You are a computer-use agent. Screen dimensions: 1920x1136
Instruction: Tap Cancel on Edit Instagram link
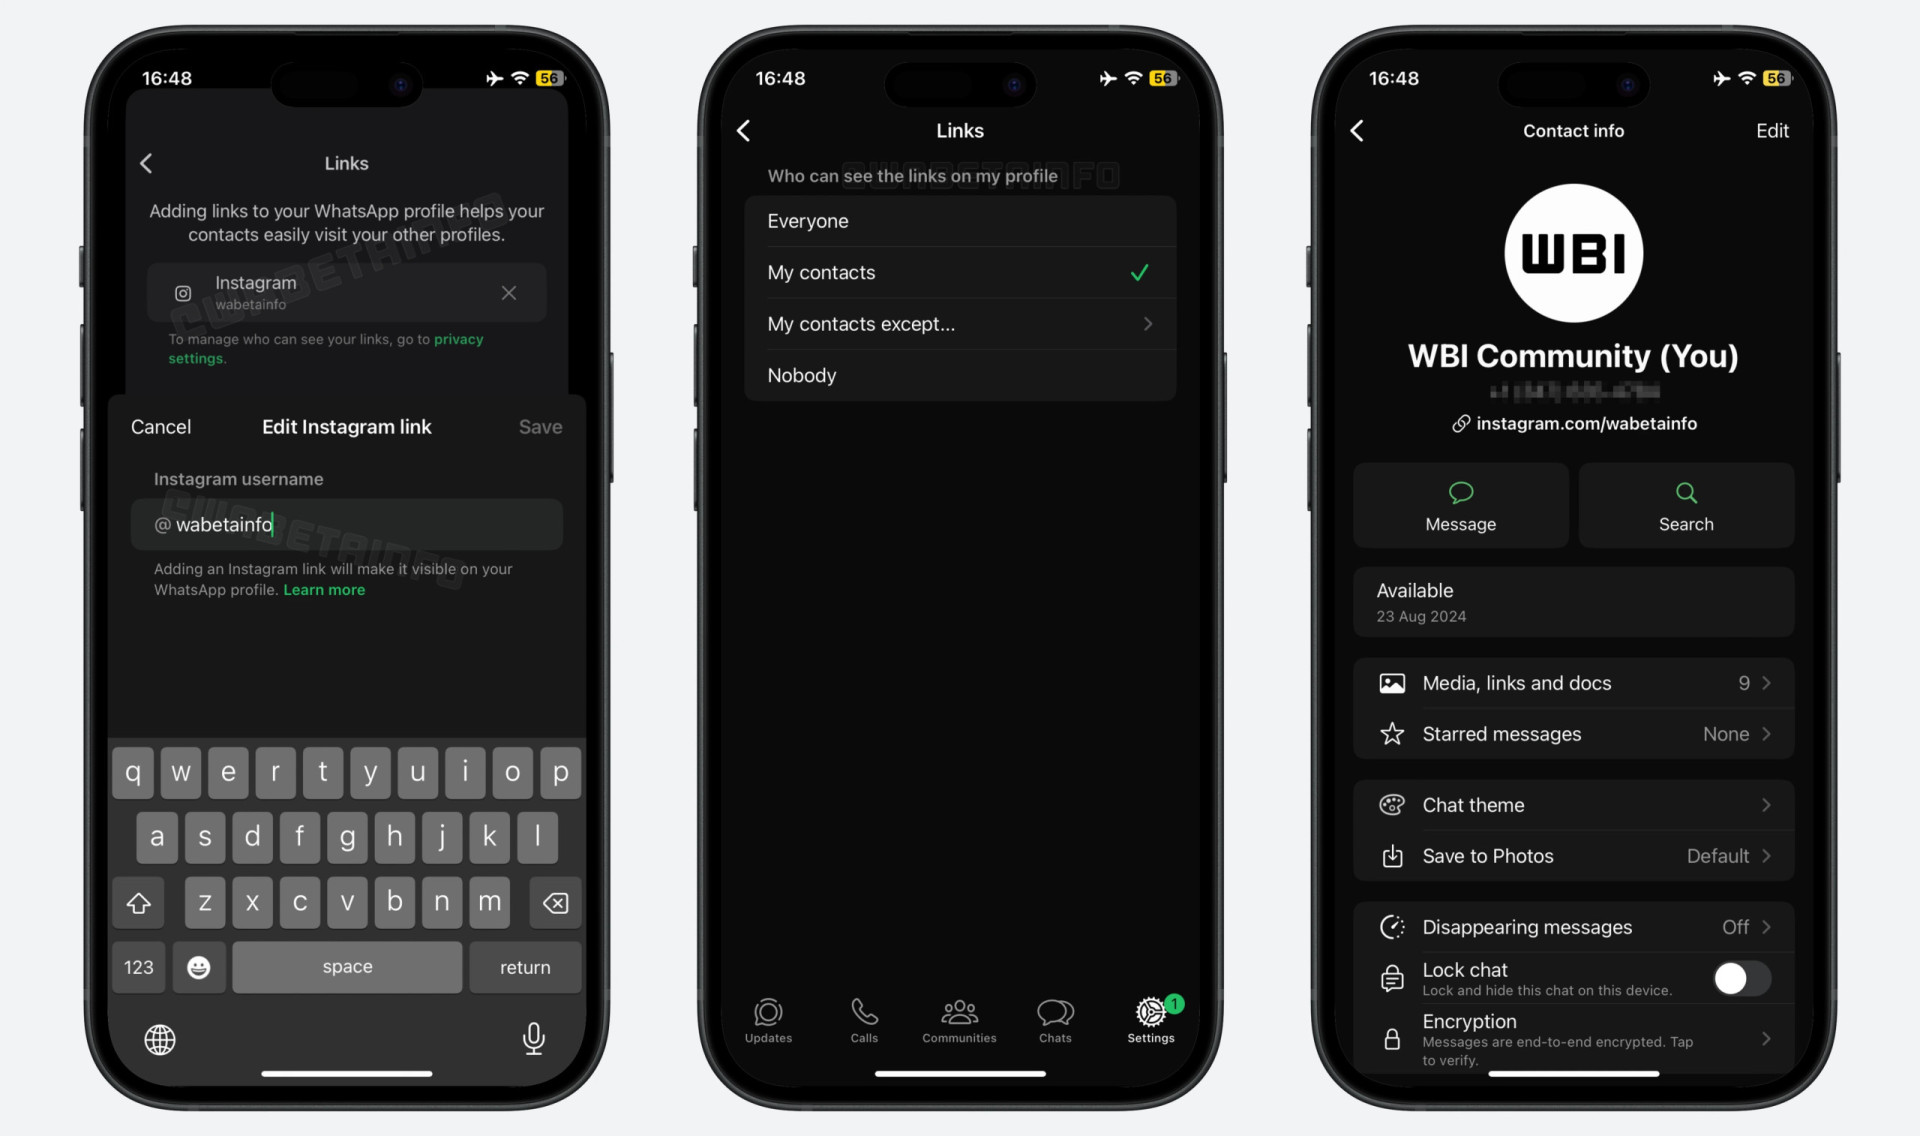160,425
